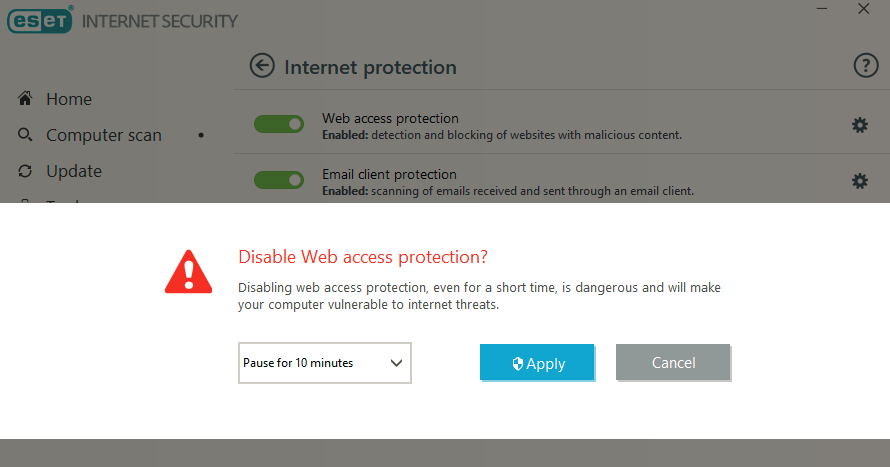Click the red warning triangle icon
This screenshot has height=467, width=890.
[x=188, y=270]
